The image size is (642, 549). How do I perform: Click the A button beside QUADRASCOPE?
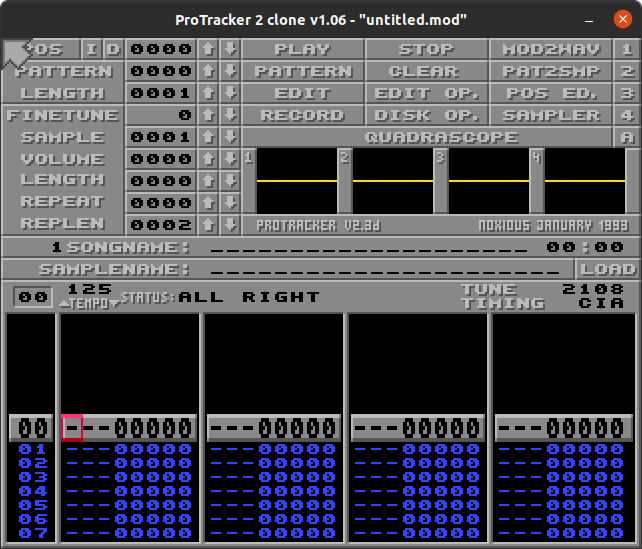[x=626, y=137]
